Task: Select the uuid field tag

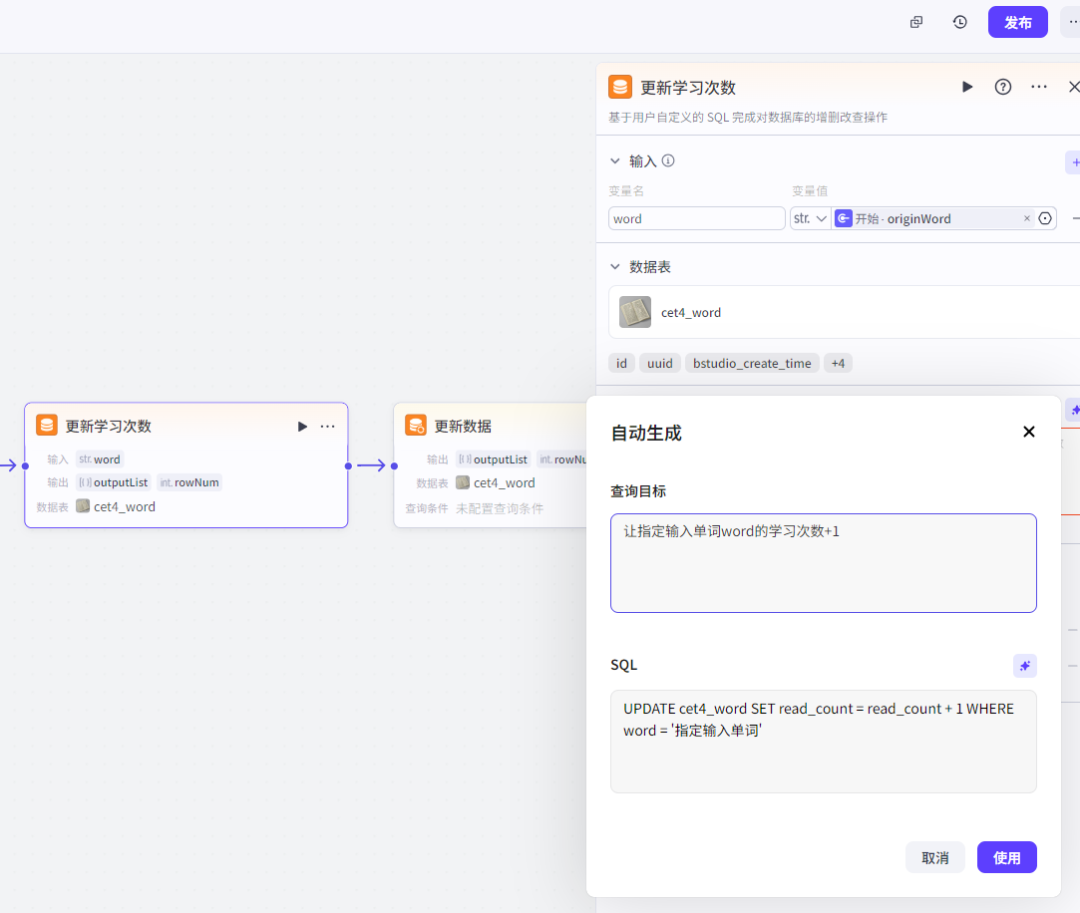Action: point(660,363)
